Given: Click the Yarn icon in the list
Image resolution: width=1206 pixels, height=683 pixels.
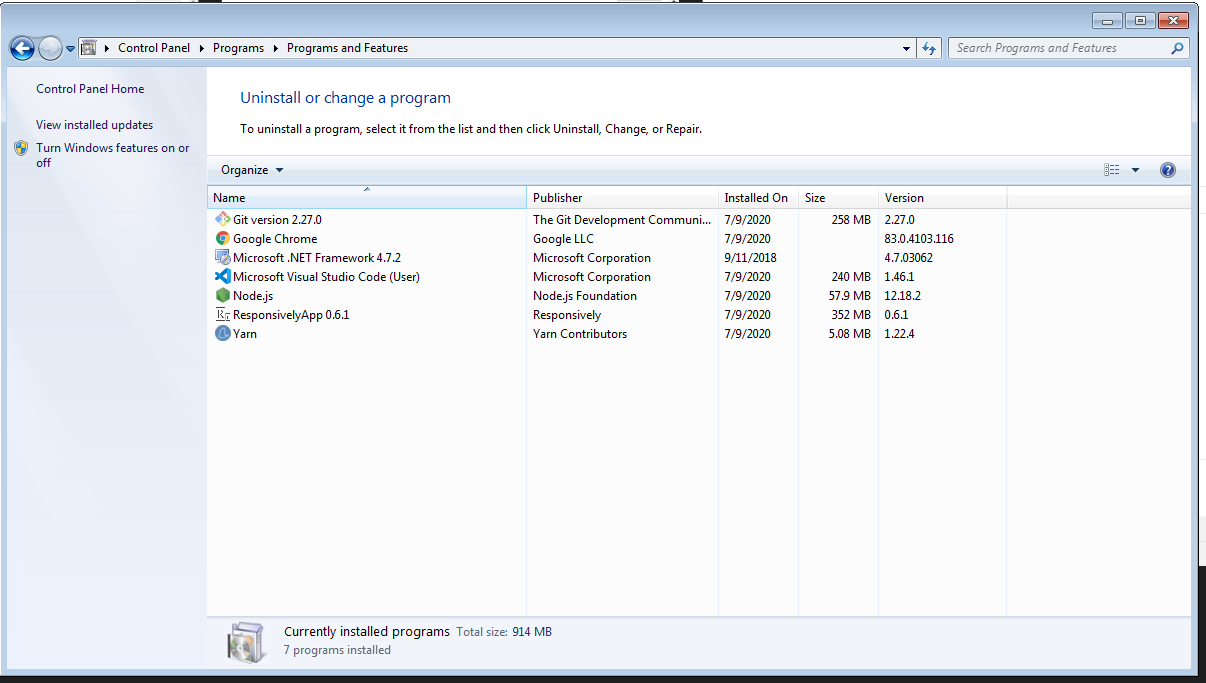Looking at the screenshot, I should 222,333.
